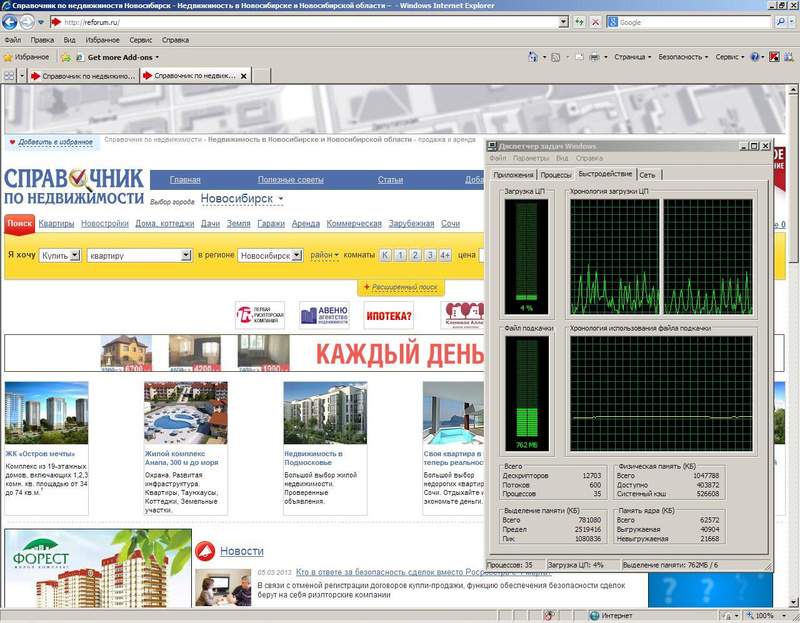Open the Новосибирск region dropdown in search form
The width and height of the screenshot is (800, 623).
(270, 256)
